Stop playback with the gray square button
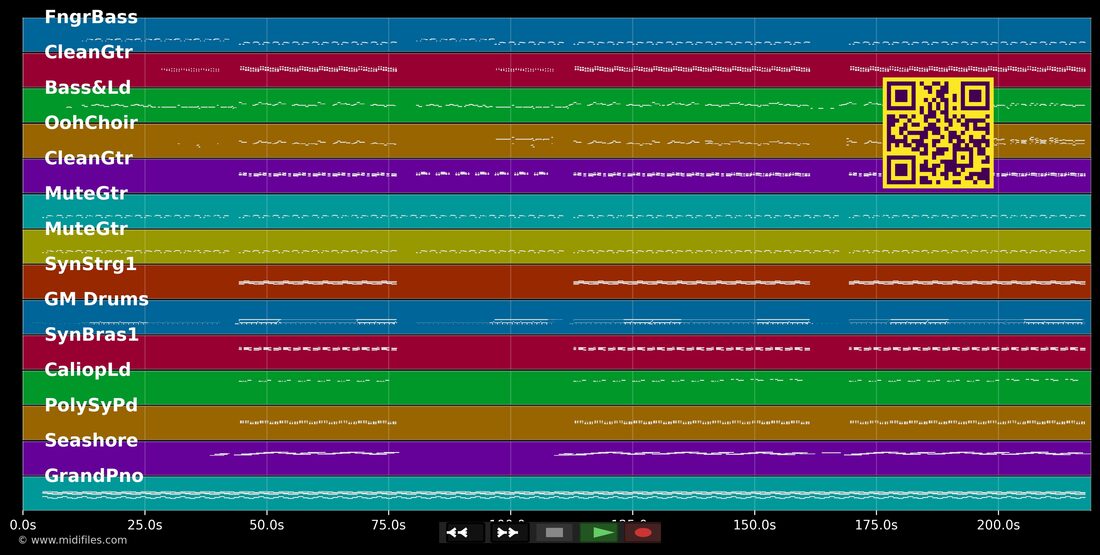This screenshot has width=1100, height=555. pyautogui.click(x=554, y=533)
